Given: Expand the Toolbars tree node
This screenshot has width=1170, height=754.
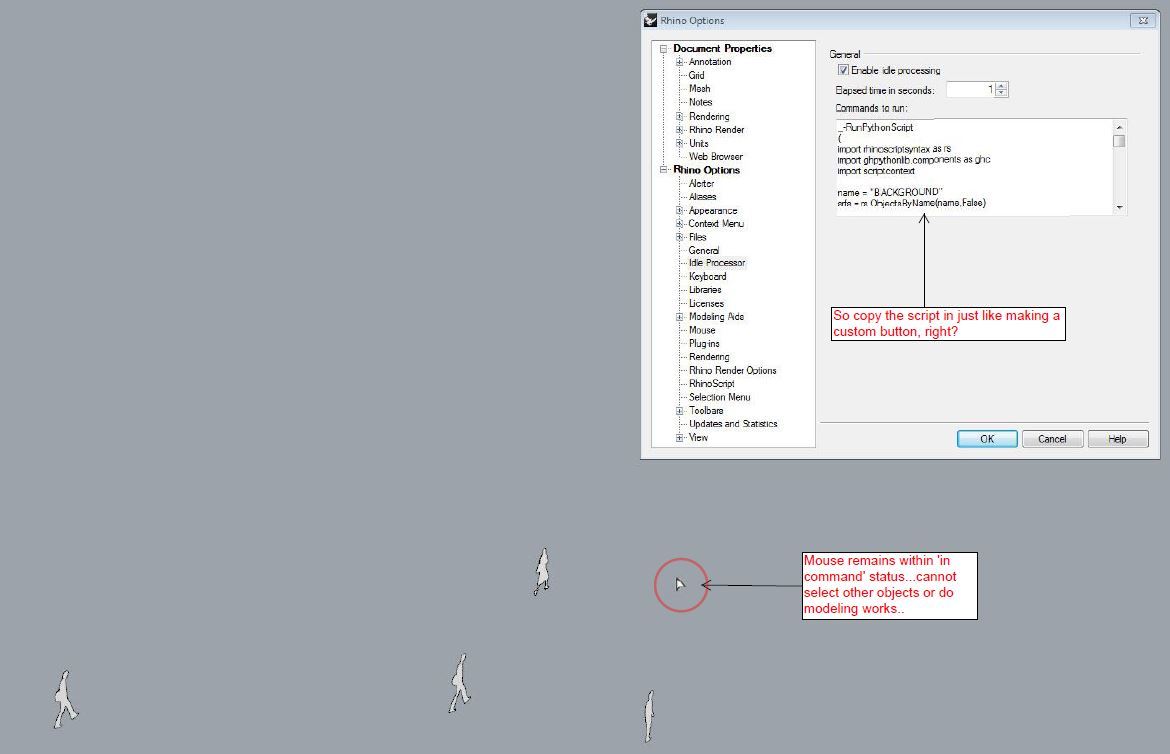Looking at the screenshot, I should (x=680, y=410).
